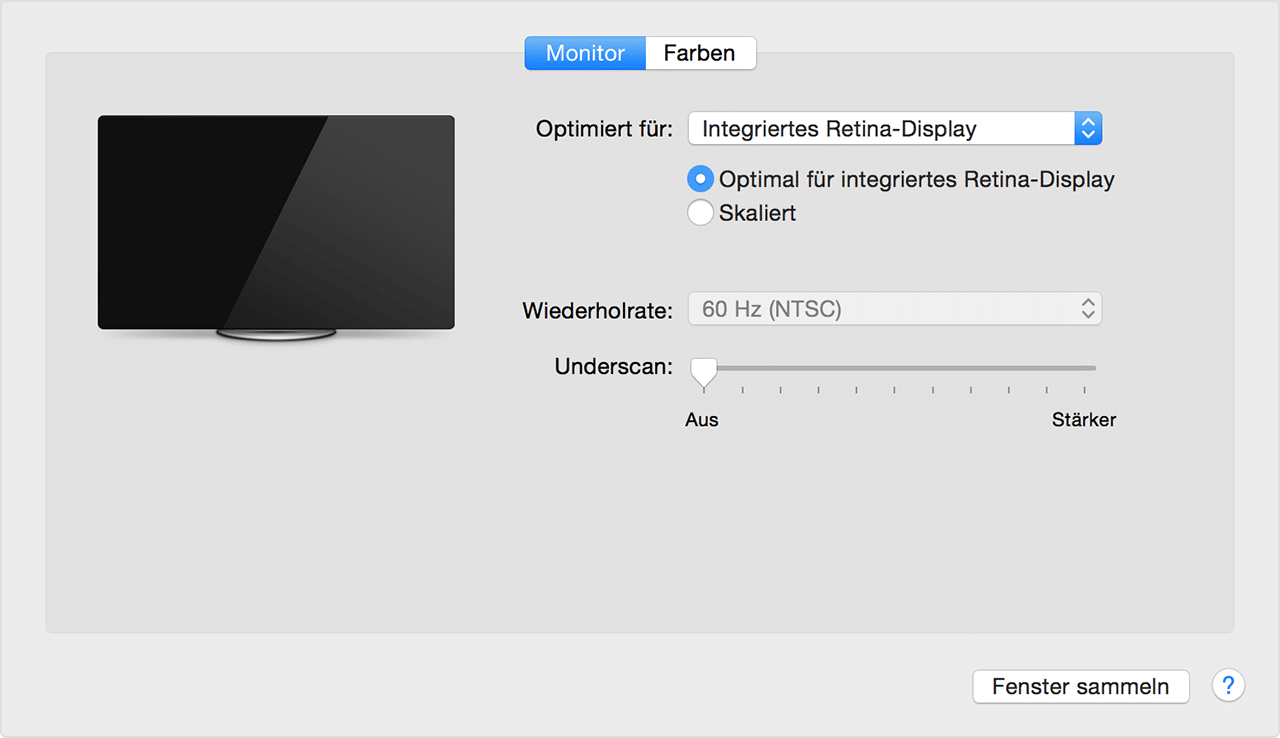Click the "Aus" label below the slider
This screenshot has height=738, width=1280.
(701, 420)
